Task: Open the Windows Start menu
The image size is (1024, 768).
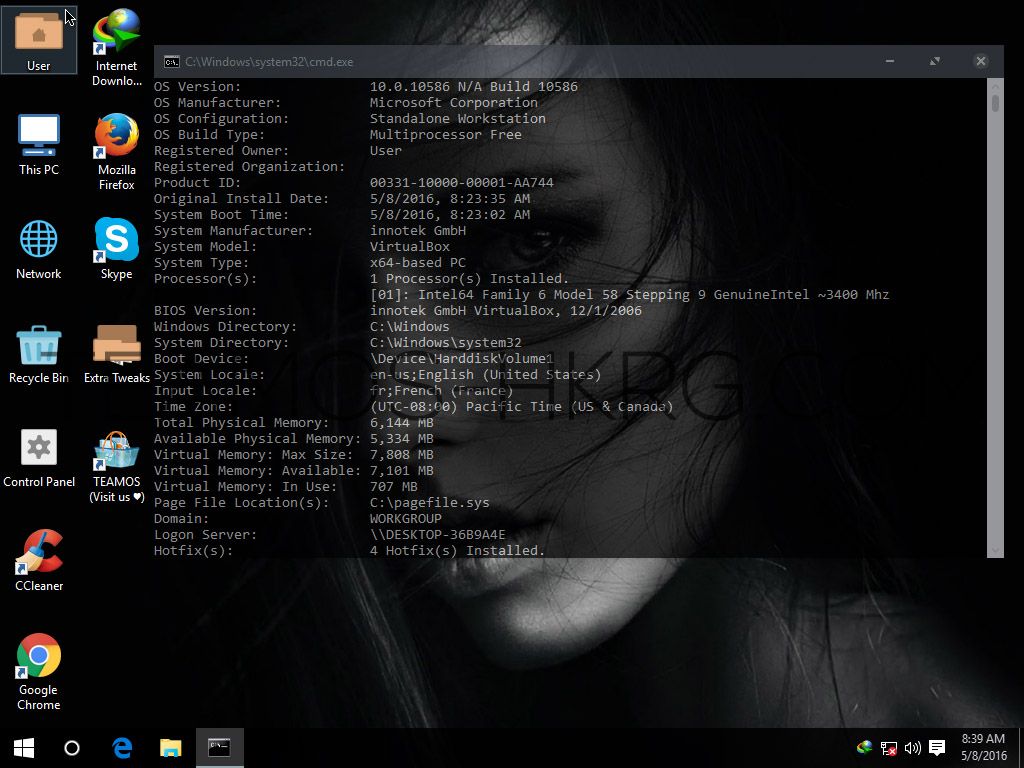Action: [24, 747]
